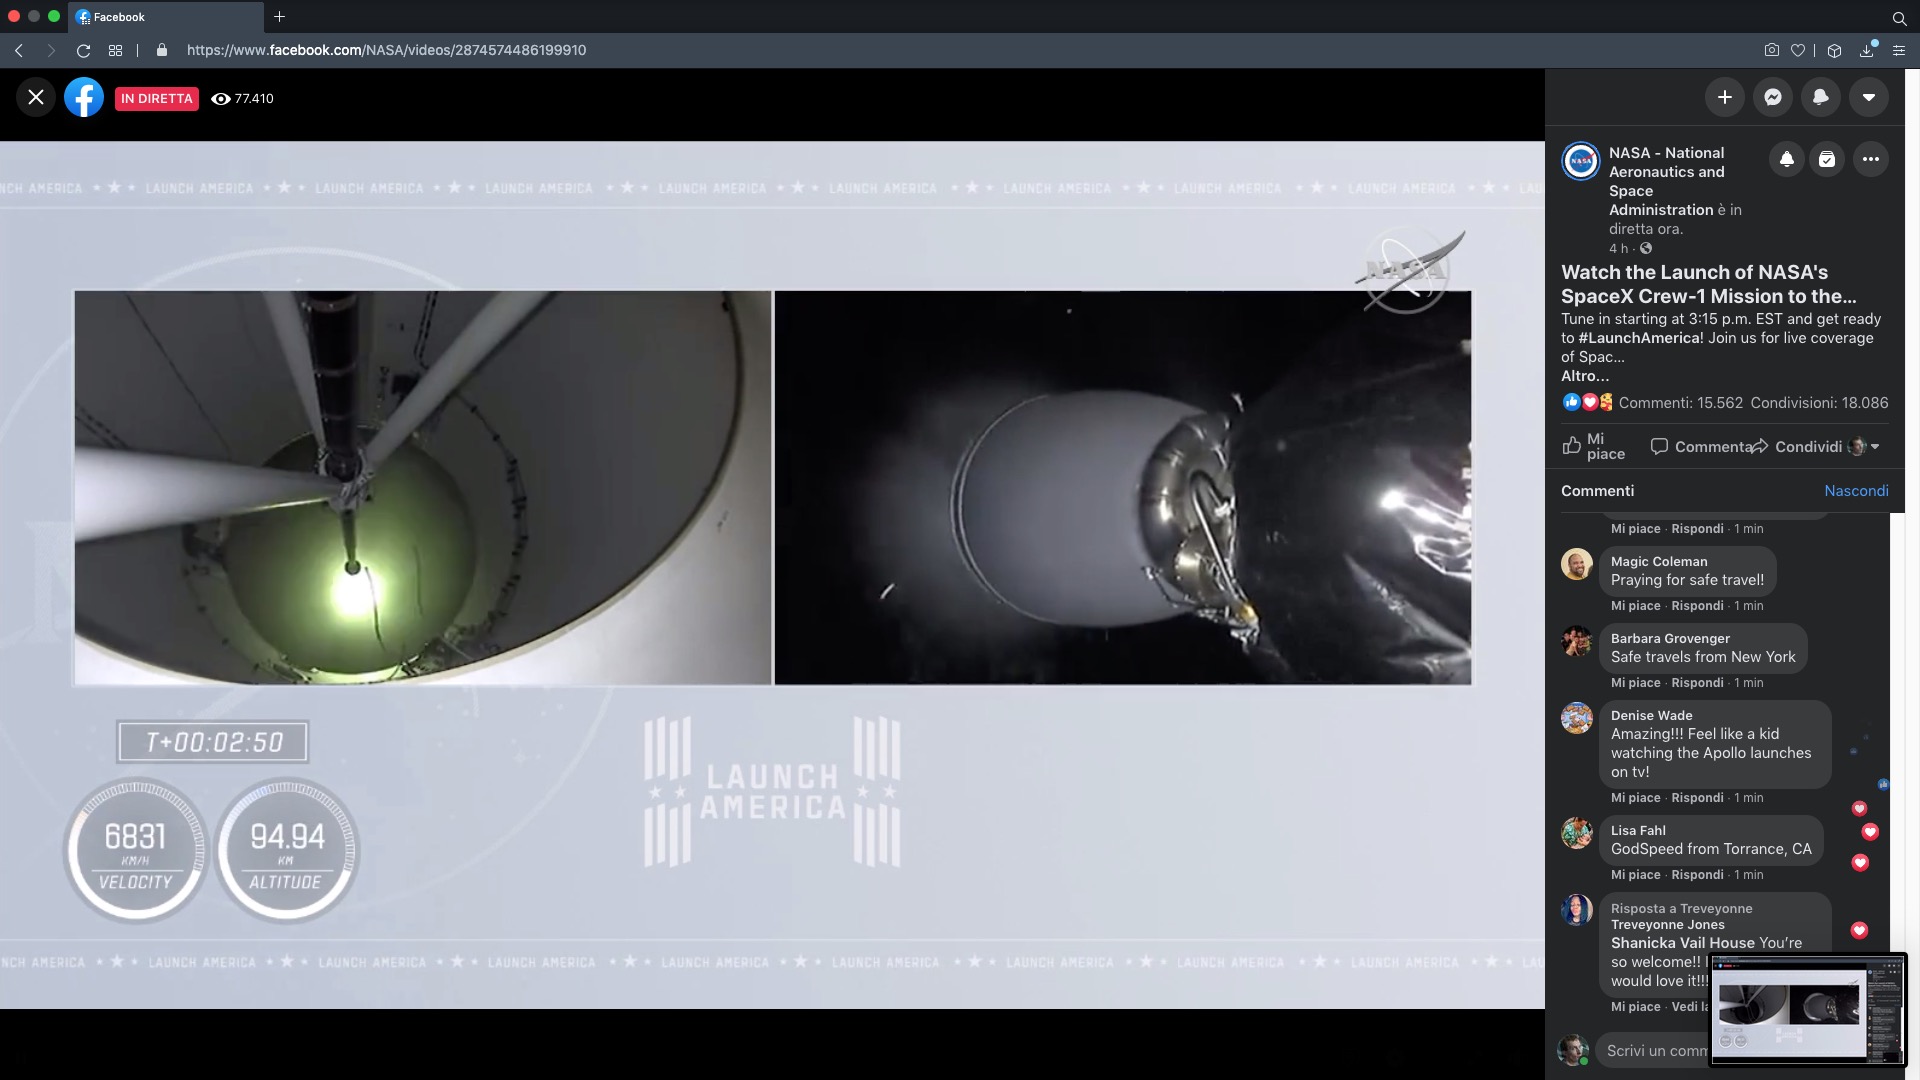Click Shanicka Vail House mention
The width and height of the screenshot is (1920, 1080).
pyautogui.click(x=1683, y=943)
